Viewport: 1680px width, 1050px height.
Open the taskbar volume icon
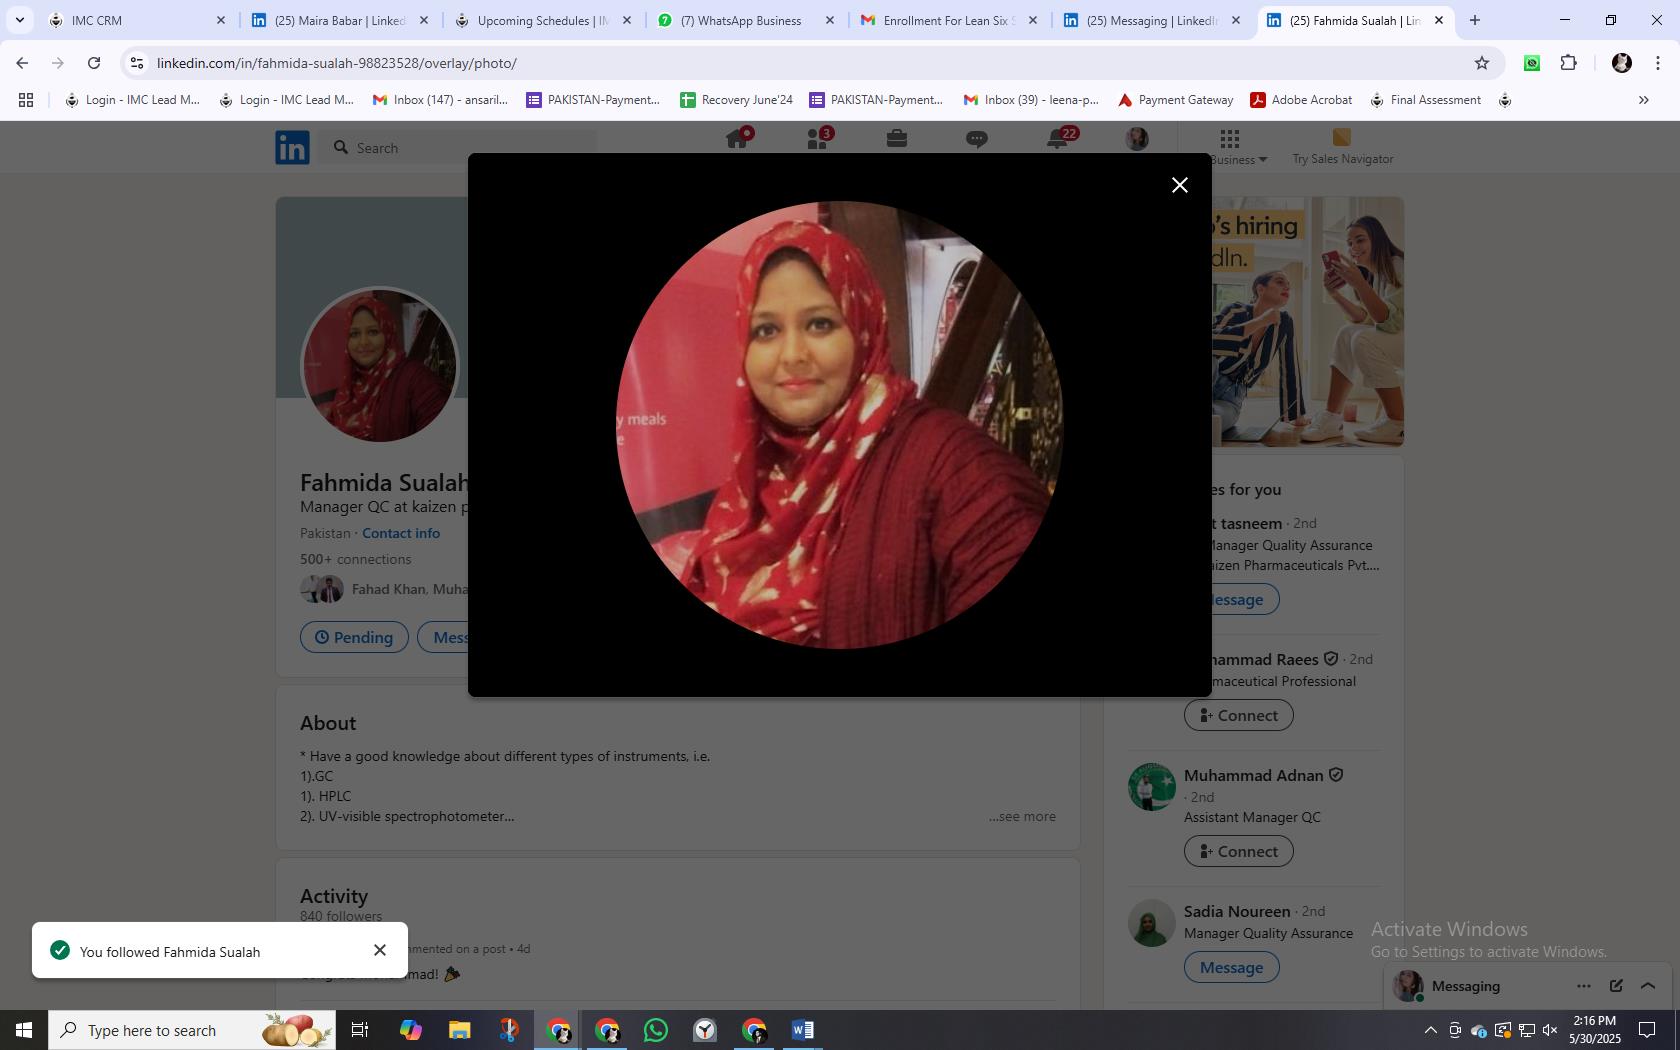tap(1550, 1030)
